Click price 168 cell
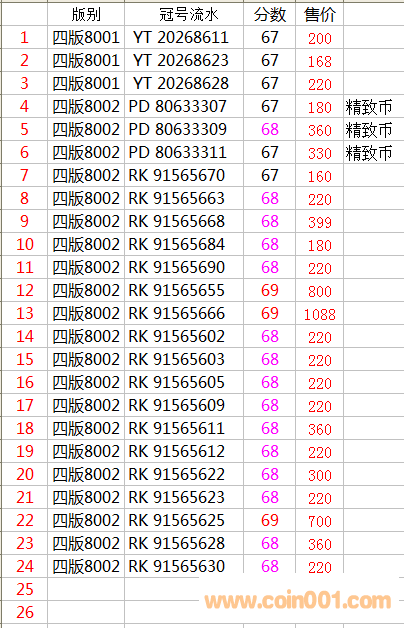The height and width of the screenshot is (628, 404). click(320, 60)
